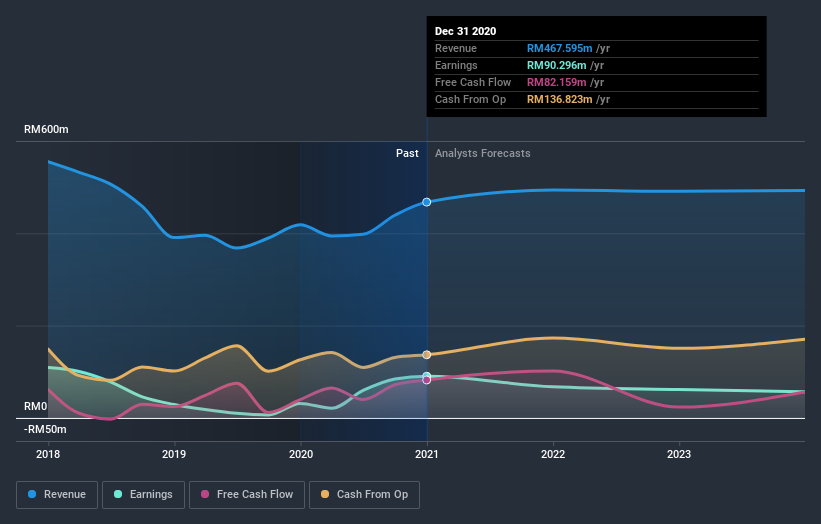Screen dimensions: 821x524
Task: Click the Past label
Action: click(x=407, y=153)
